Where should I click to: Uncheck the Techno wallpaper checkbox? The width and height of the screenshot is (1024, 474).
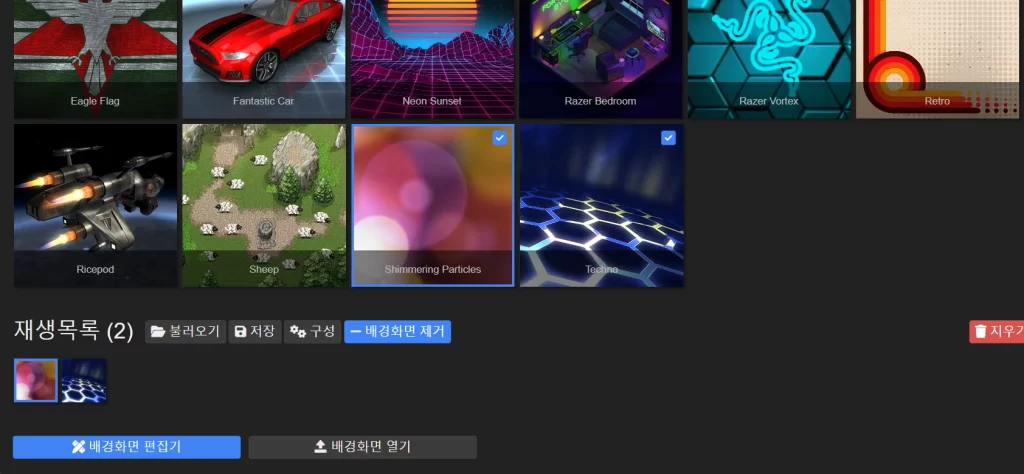click(x=669, y=138)
